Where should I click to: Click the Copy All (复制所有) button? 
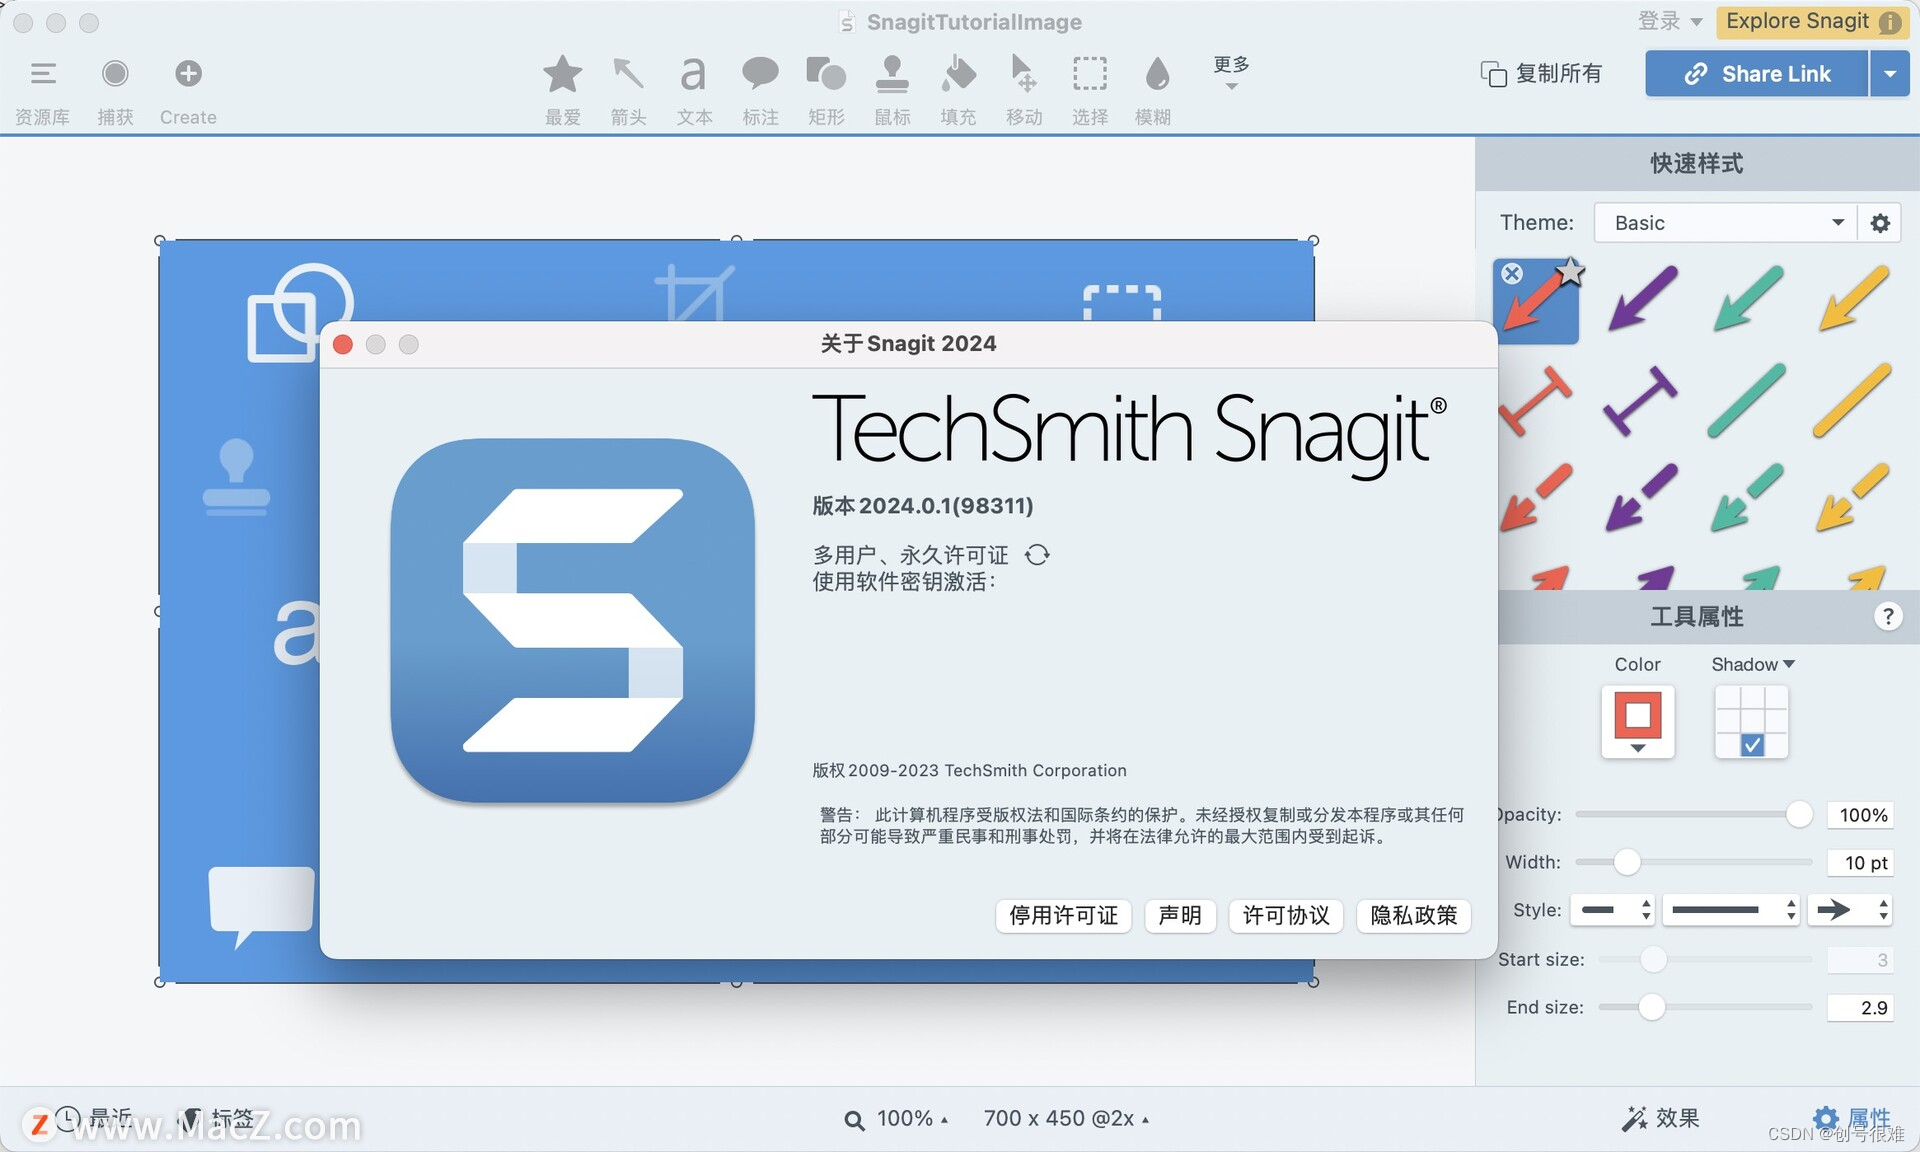pyautogui.click(x=1541, y=74)
